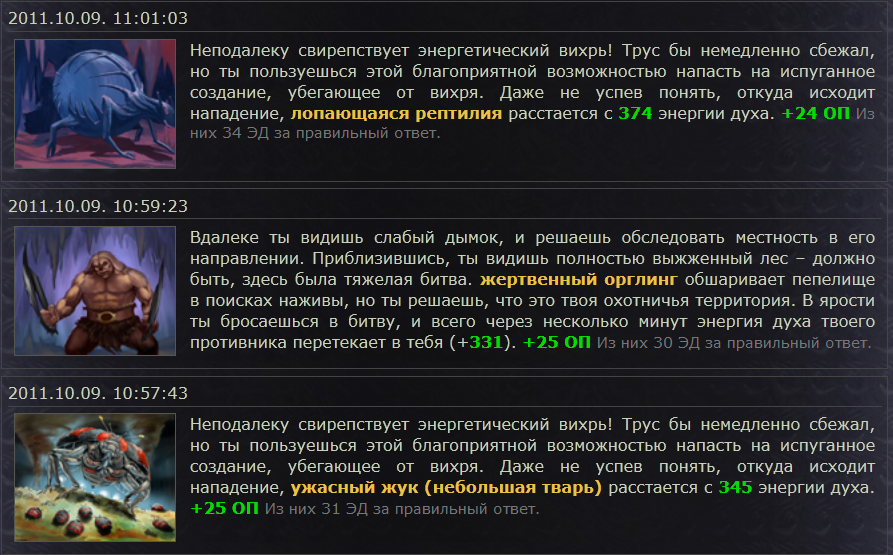Click the gray note mentioning 34 ЭД
Screen dimensions: 893x555
tap(314, 133)
